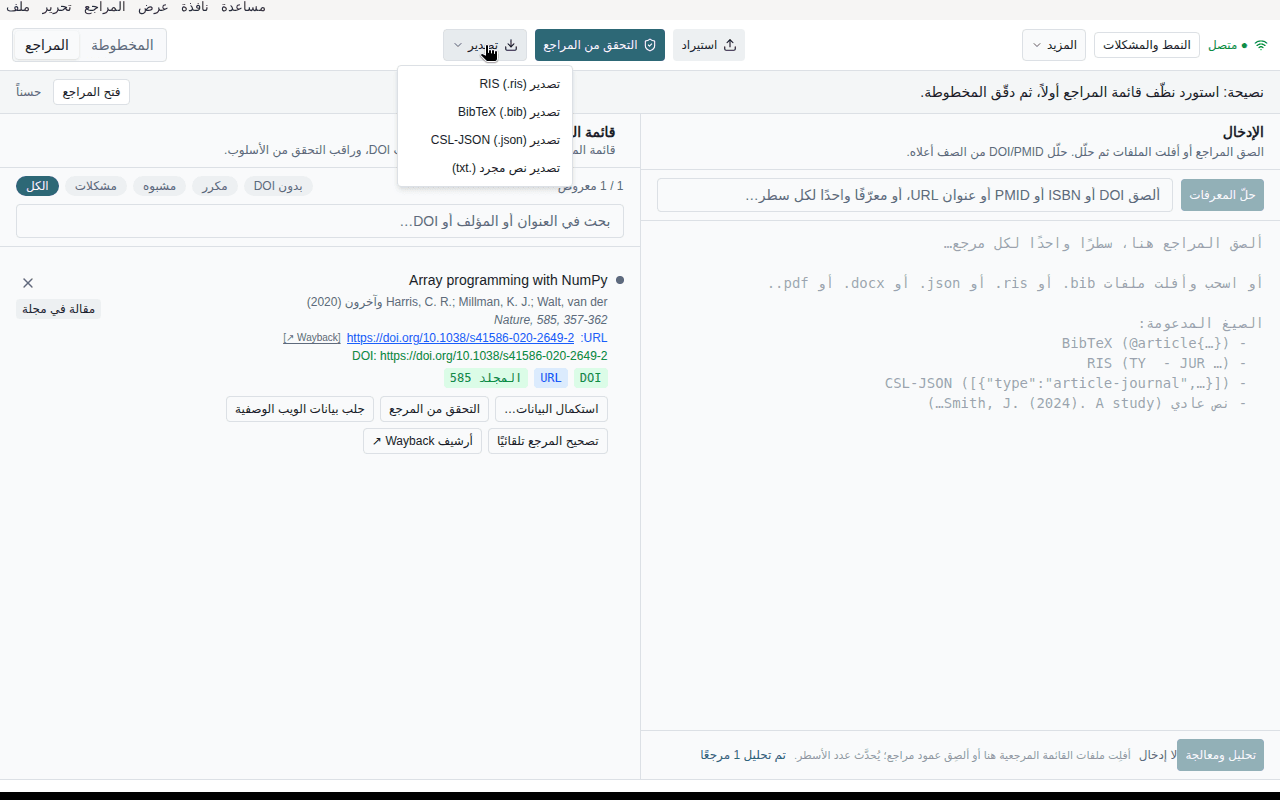1280x800 pixels.
Task: Open the مساعدة menu
Action: (x=241, y=7)
